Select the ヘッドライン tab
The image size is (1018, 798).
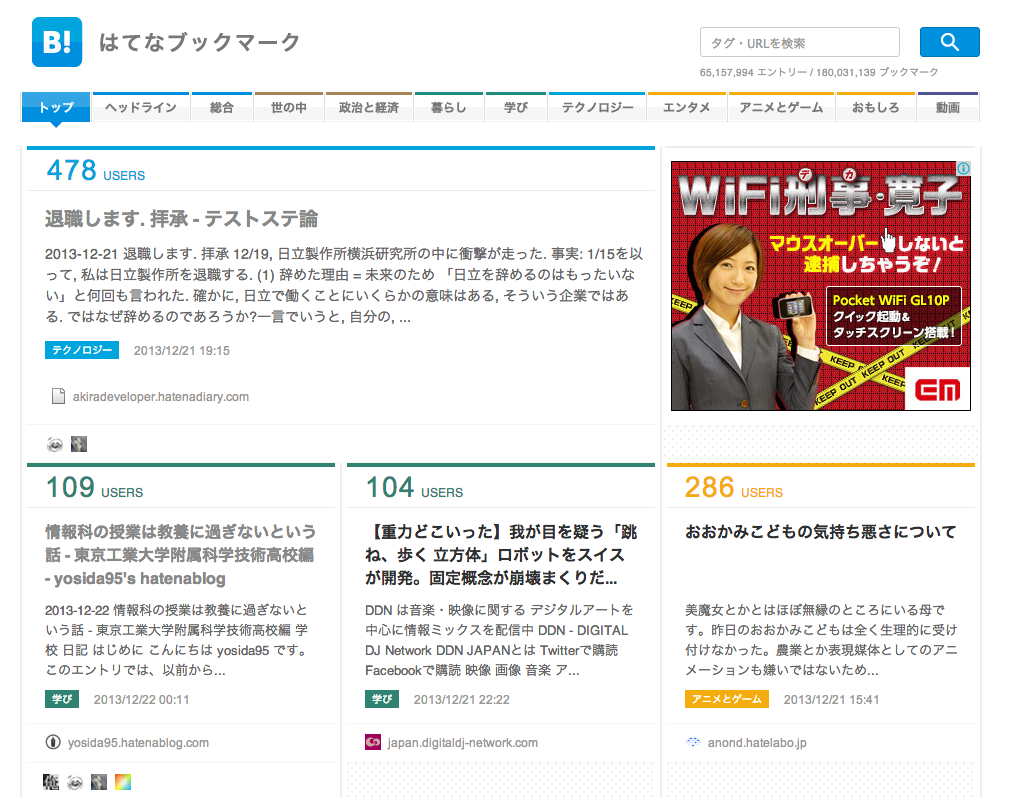[141, 107]
